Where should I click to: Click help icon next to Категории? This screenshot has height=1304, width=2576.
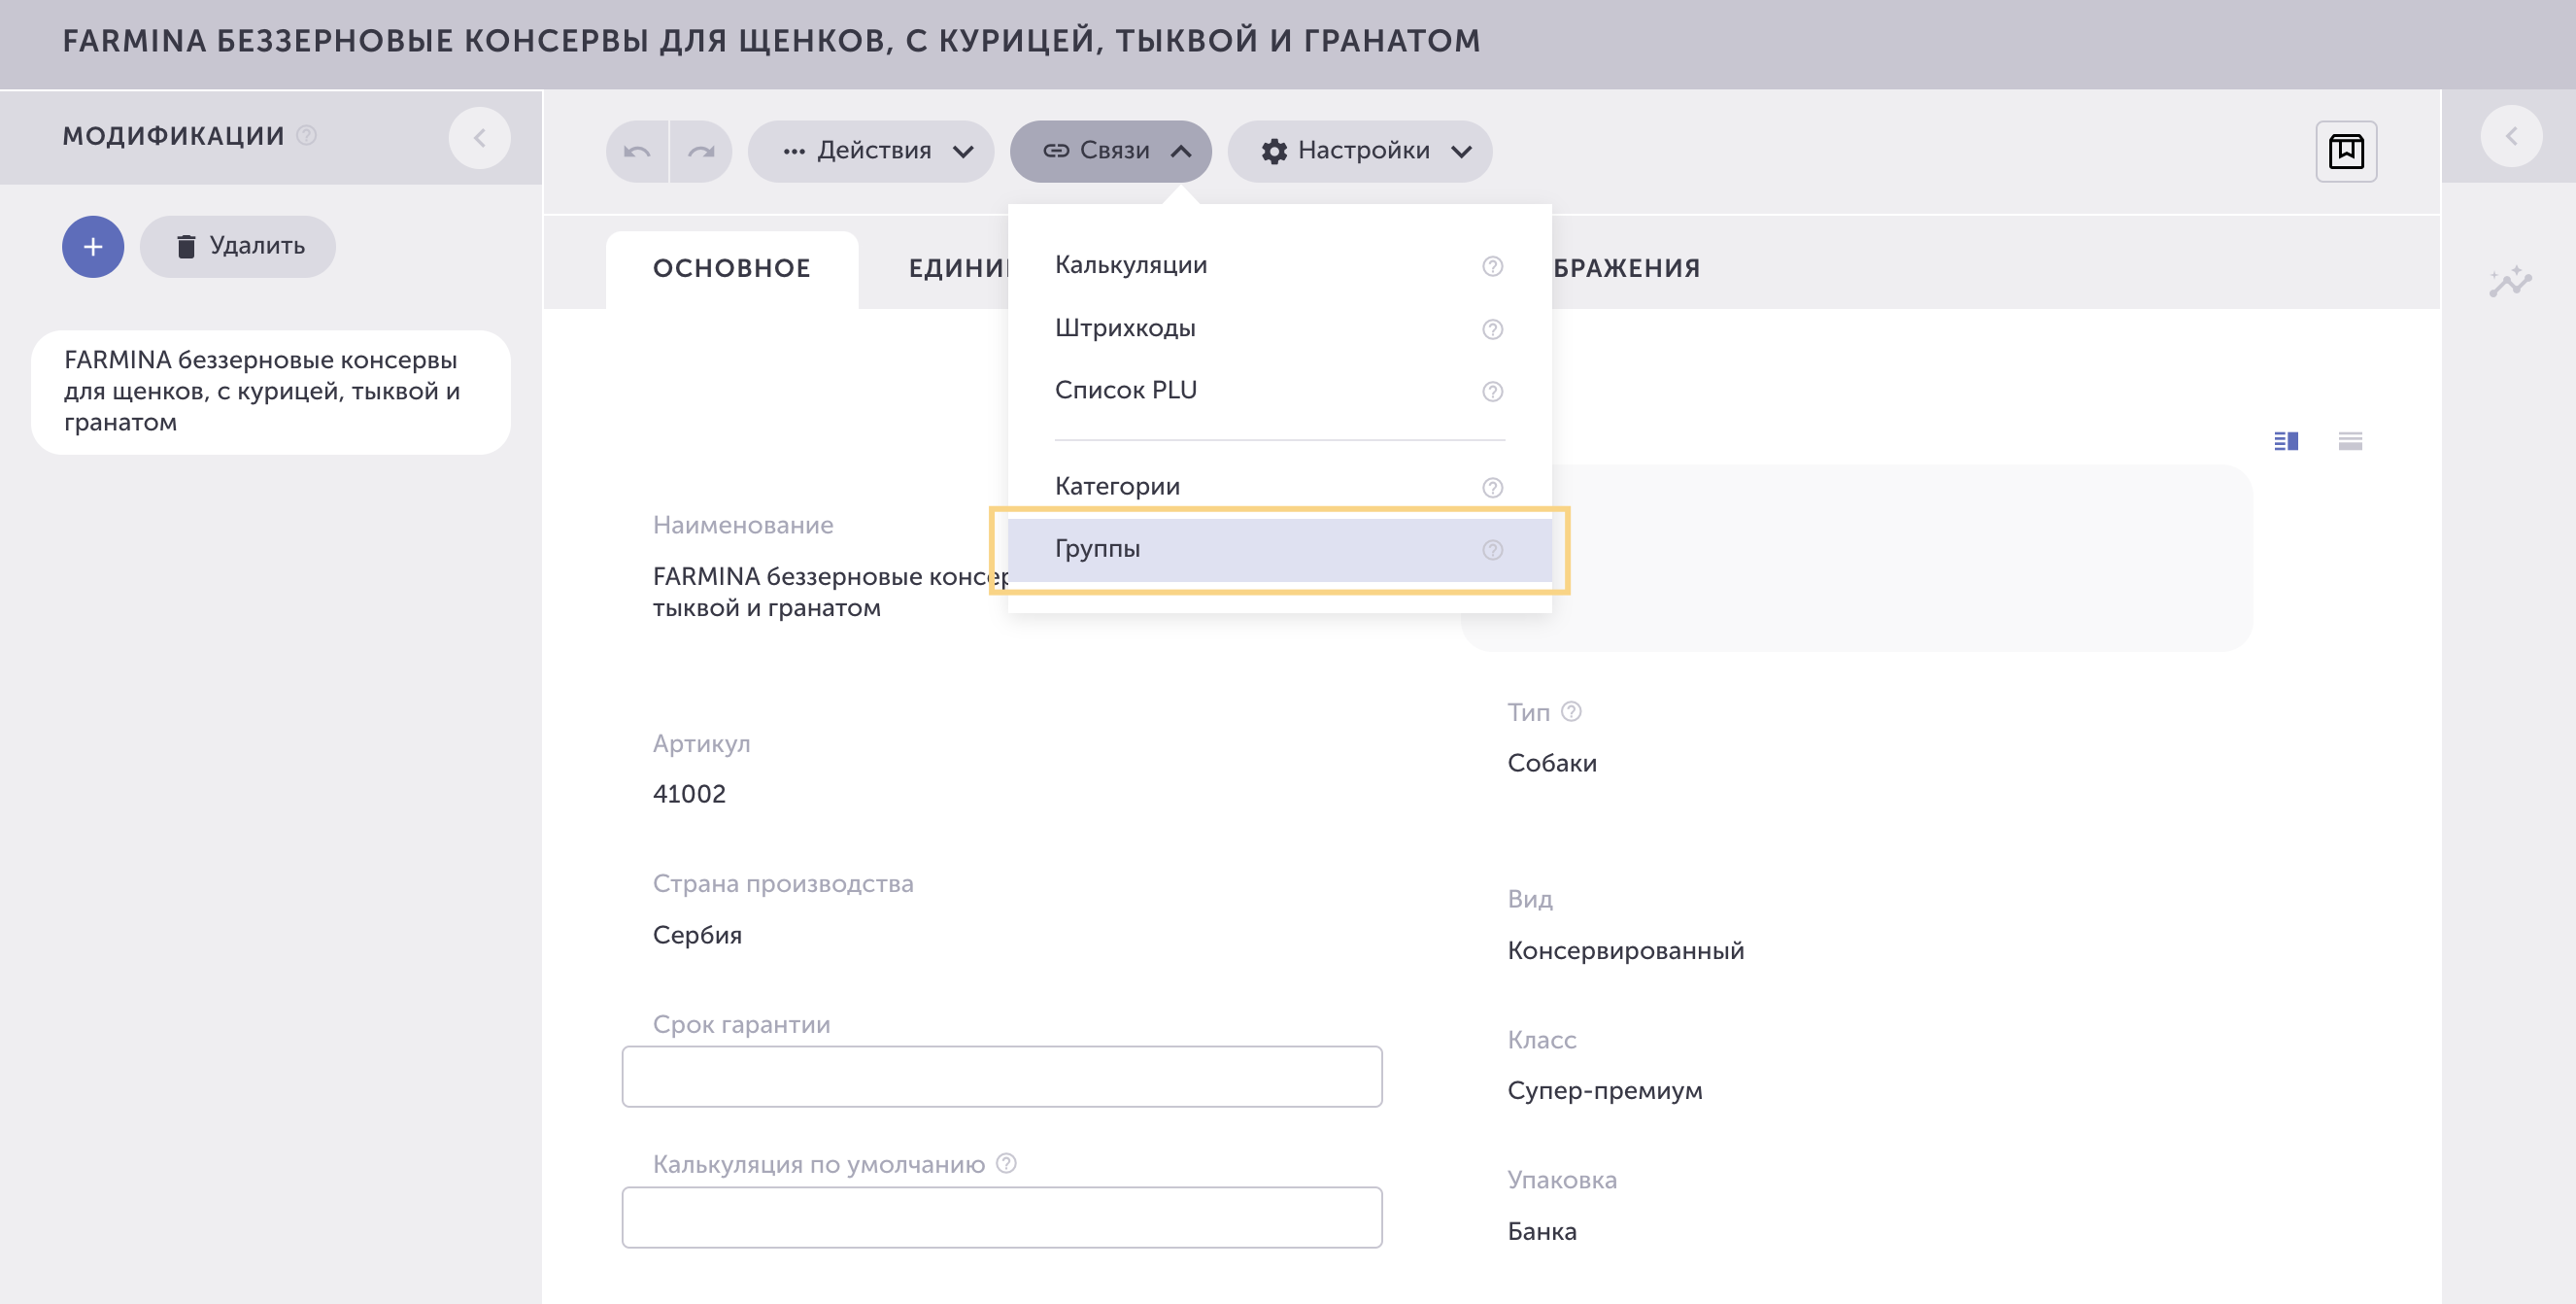pyautogui.click(x=1492, y=487)
